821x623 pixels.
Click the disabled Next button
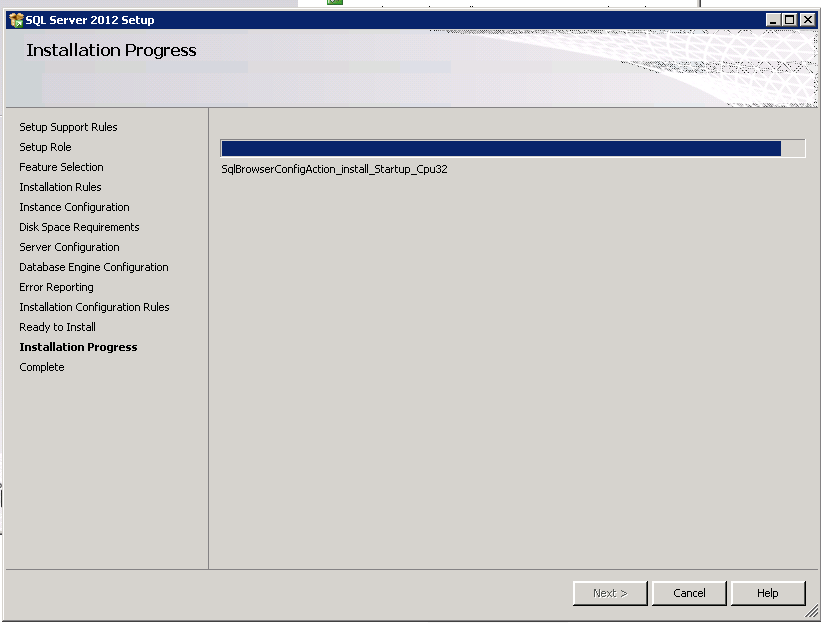point(610,593)
